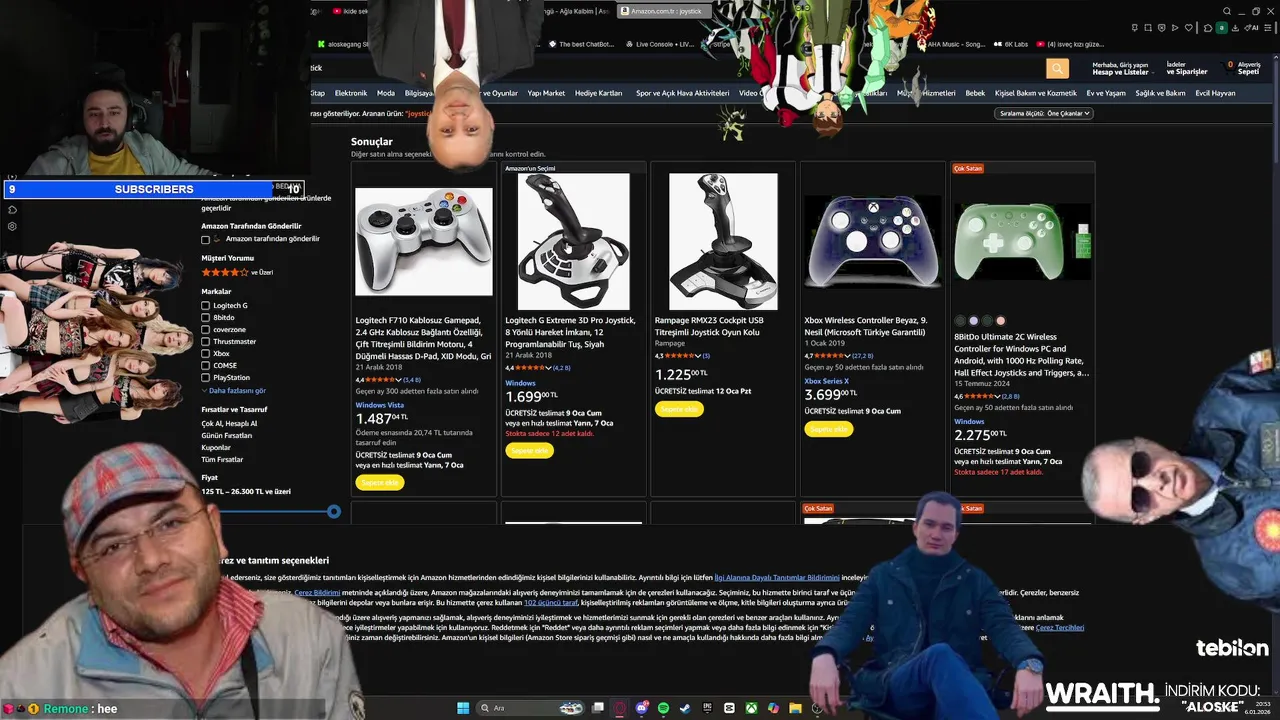This screenshot has height=720, width=1280.
Task: Open Task View on the taskbar
Action: tap(598, 708)
